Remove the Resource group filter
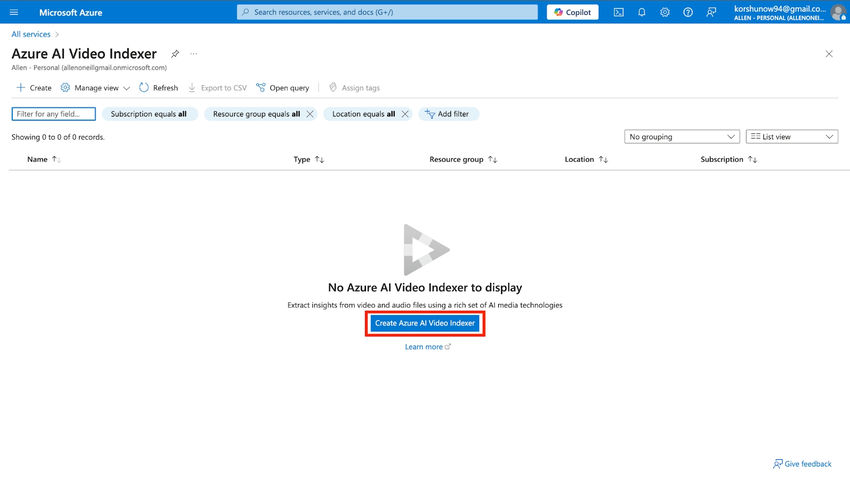 (x=310, y=114)
